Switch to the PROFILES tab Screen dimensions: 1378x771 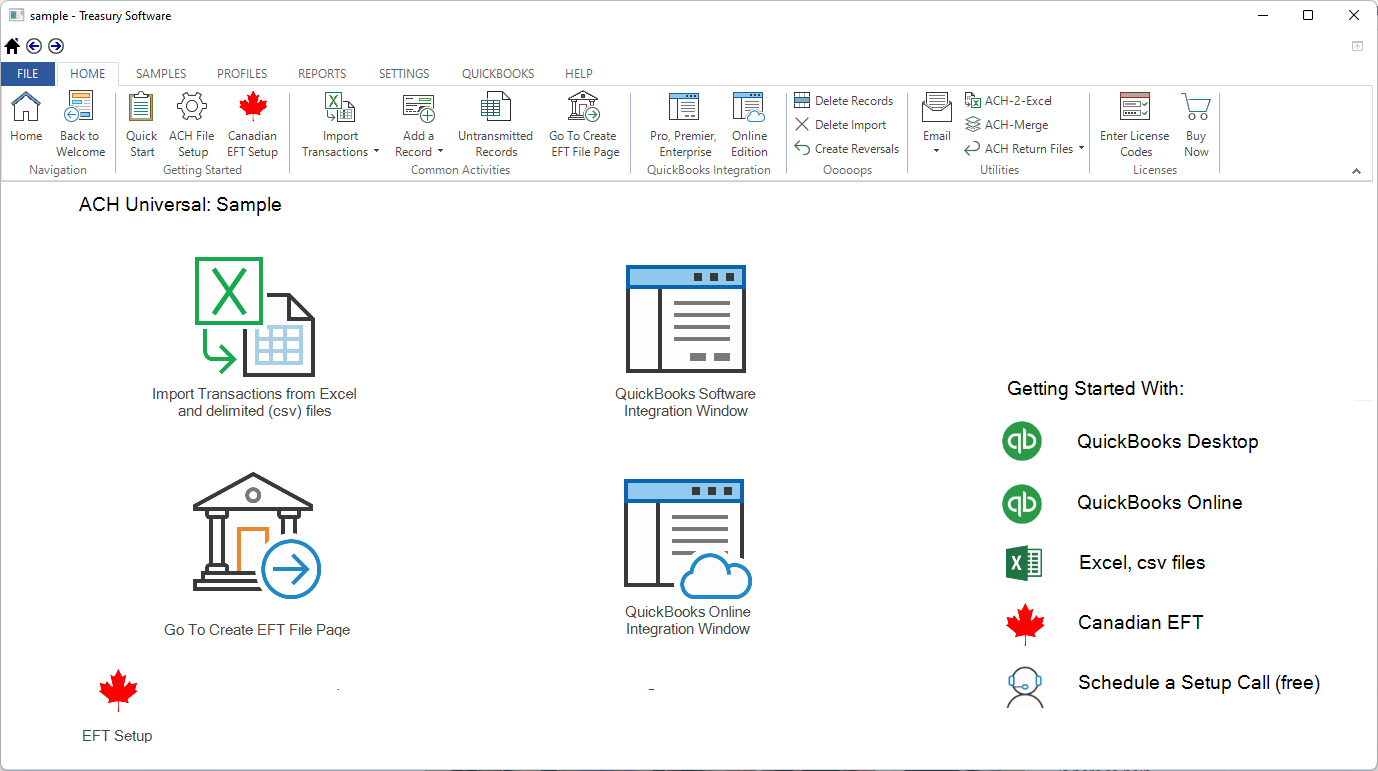(242, 73)
